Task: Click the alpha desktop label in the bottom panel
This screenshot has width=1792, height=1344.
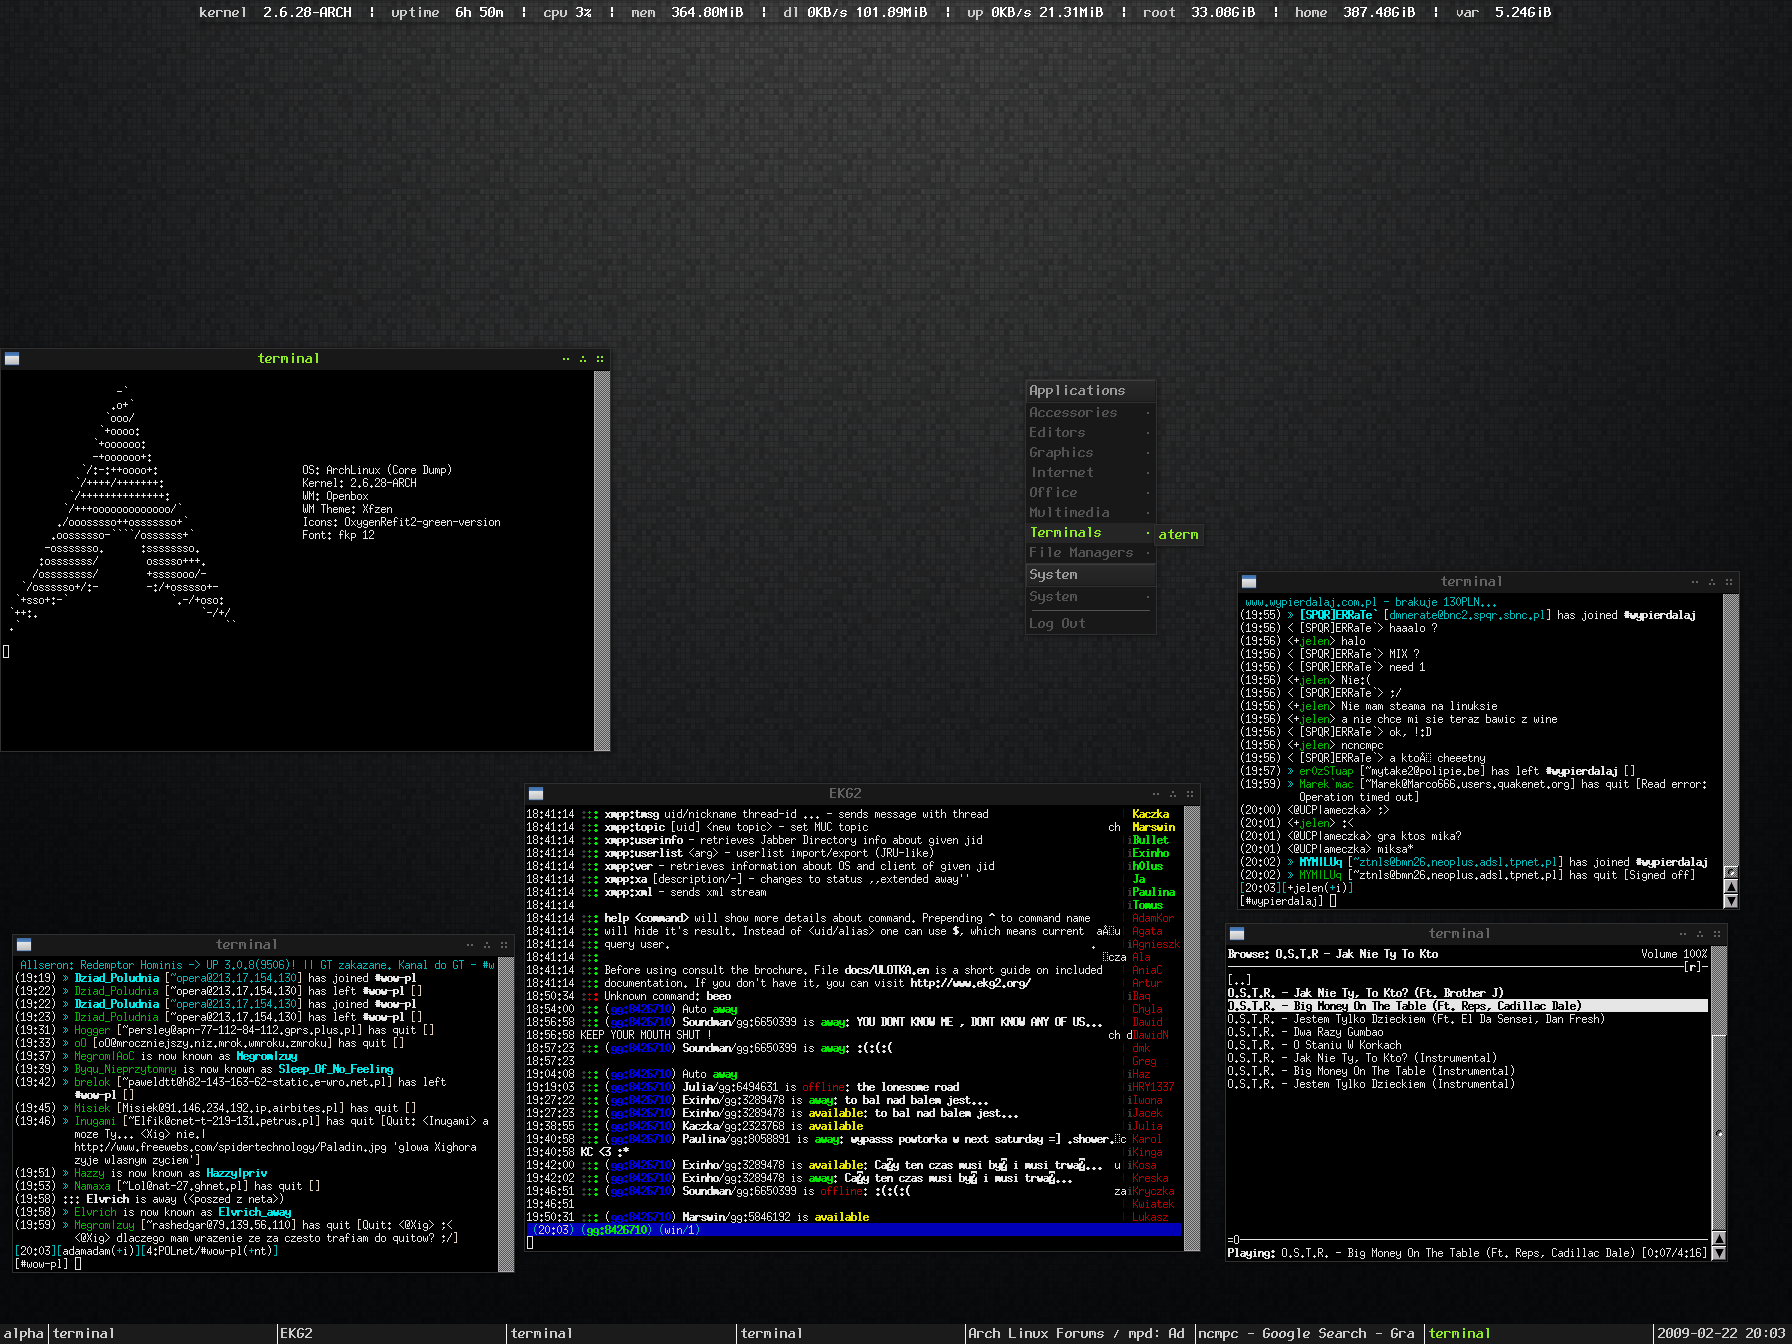Action: [24, 1334]
